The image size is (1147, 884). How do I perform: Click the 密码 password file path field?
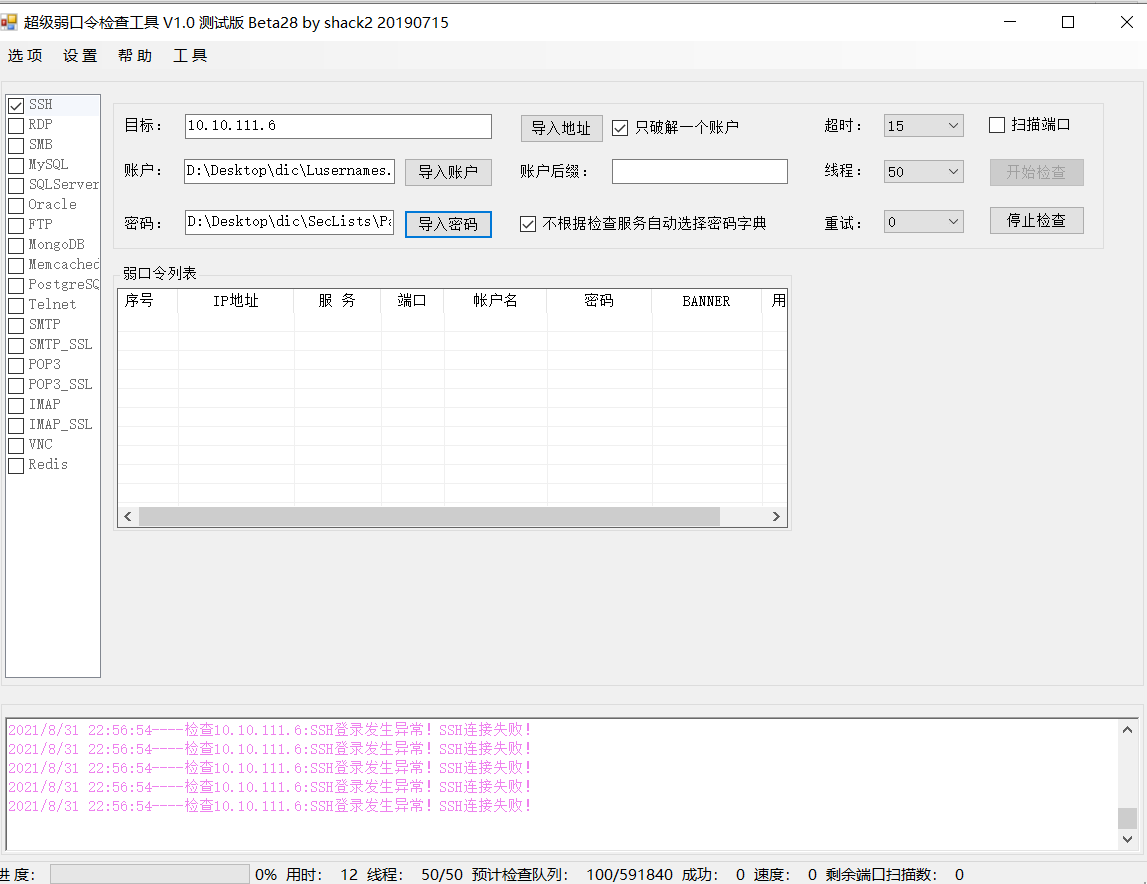click(289, 222)
